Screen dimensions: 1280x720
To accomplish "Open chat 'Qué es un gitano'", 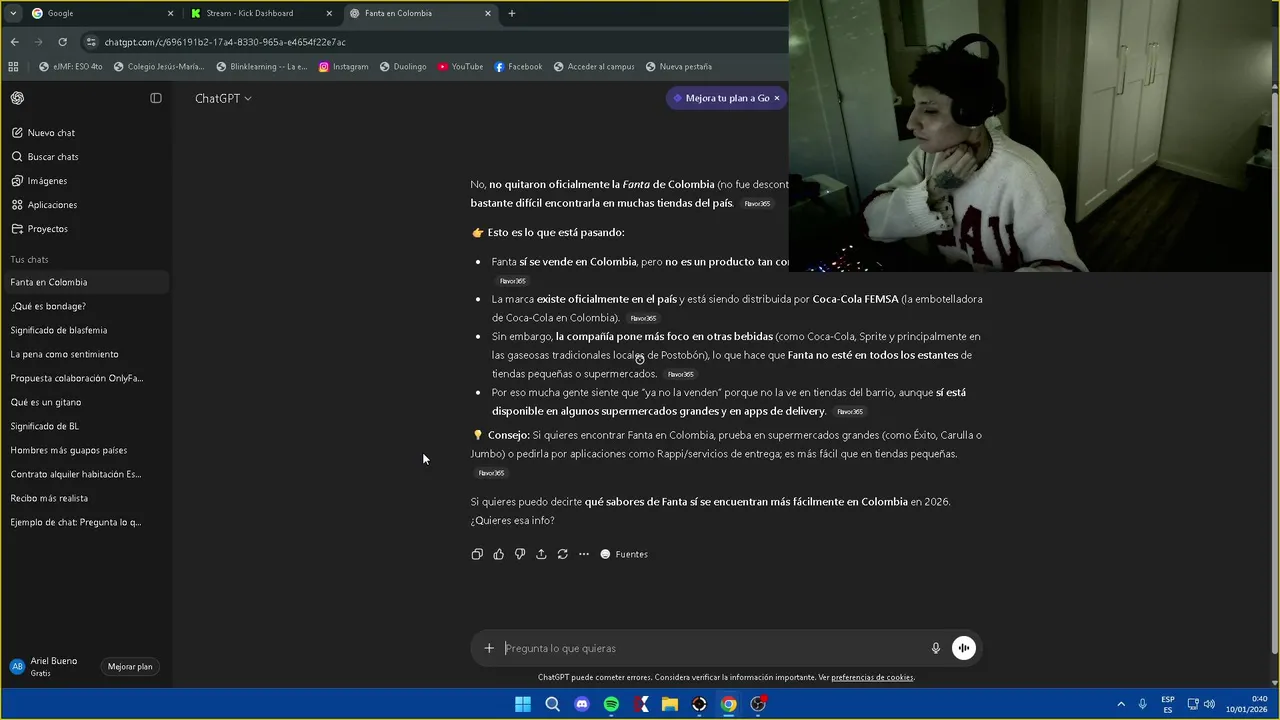I will 85,402.
